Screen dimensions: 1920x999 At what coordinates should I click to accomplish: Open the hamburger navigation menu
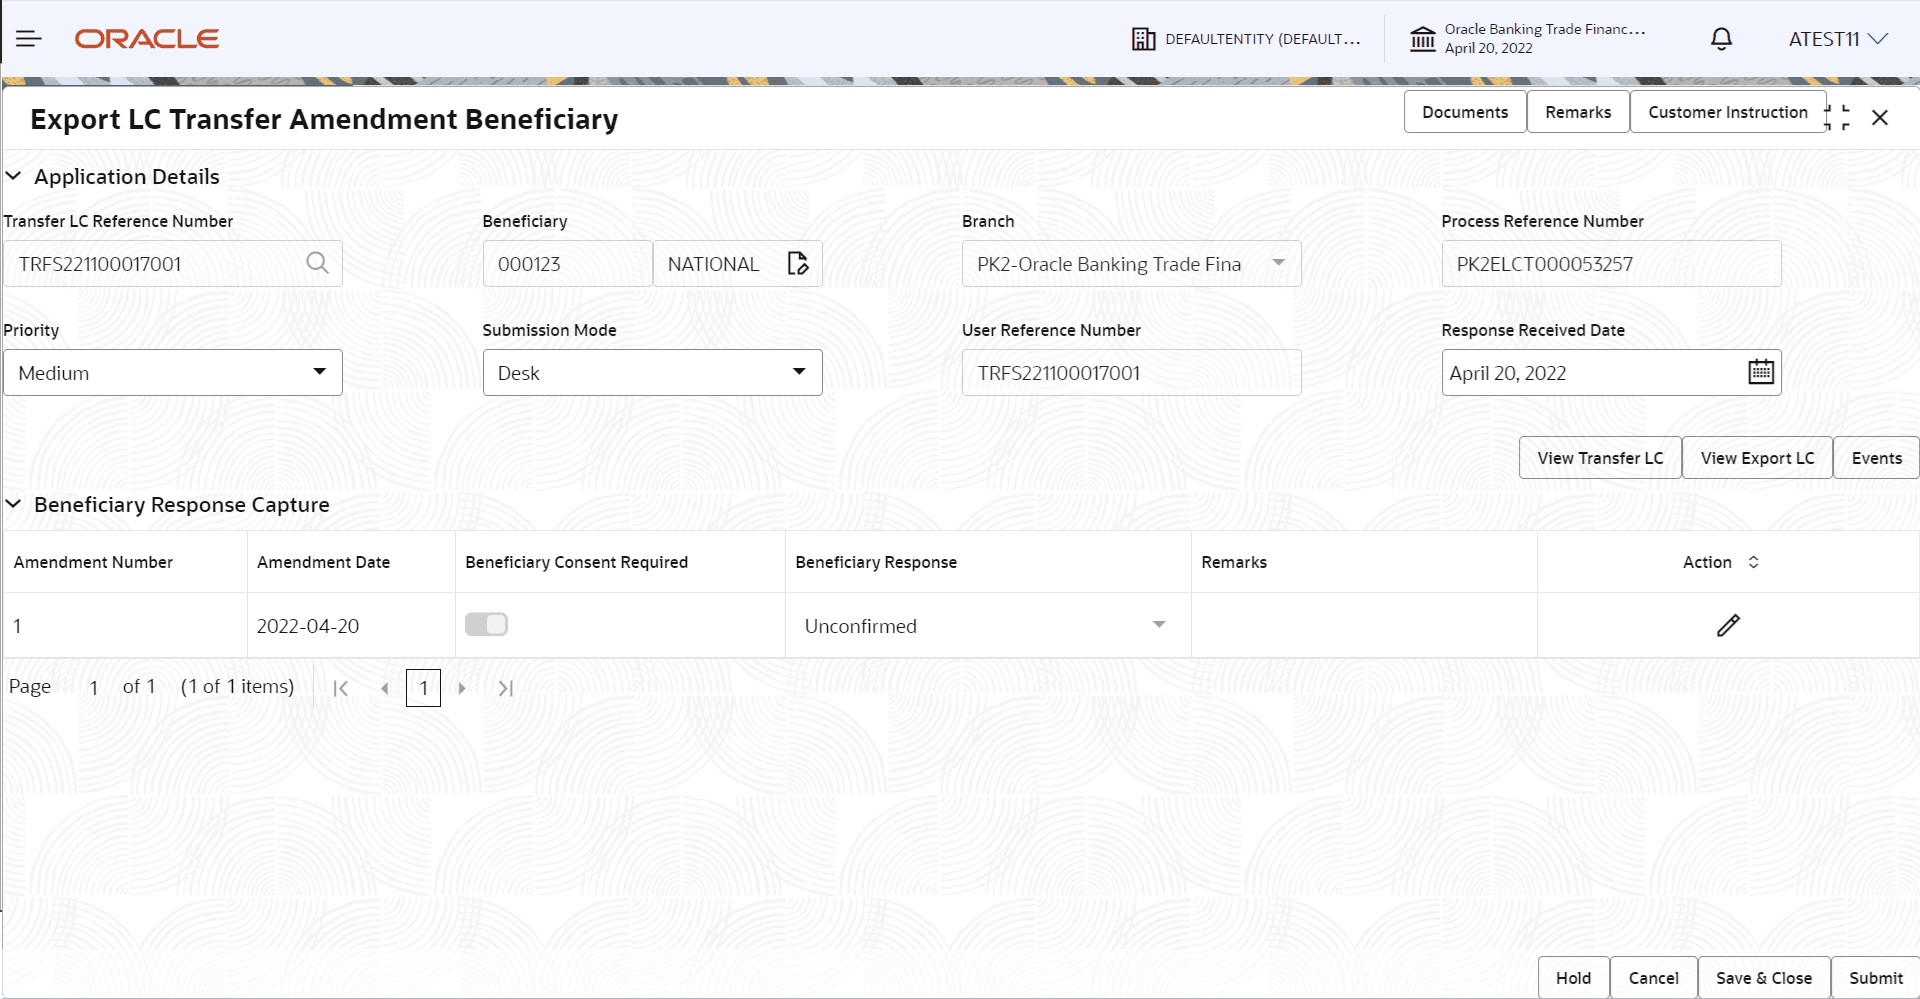click(28, 38)
